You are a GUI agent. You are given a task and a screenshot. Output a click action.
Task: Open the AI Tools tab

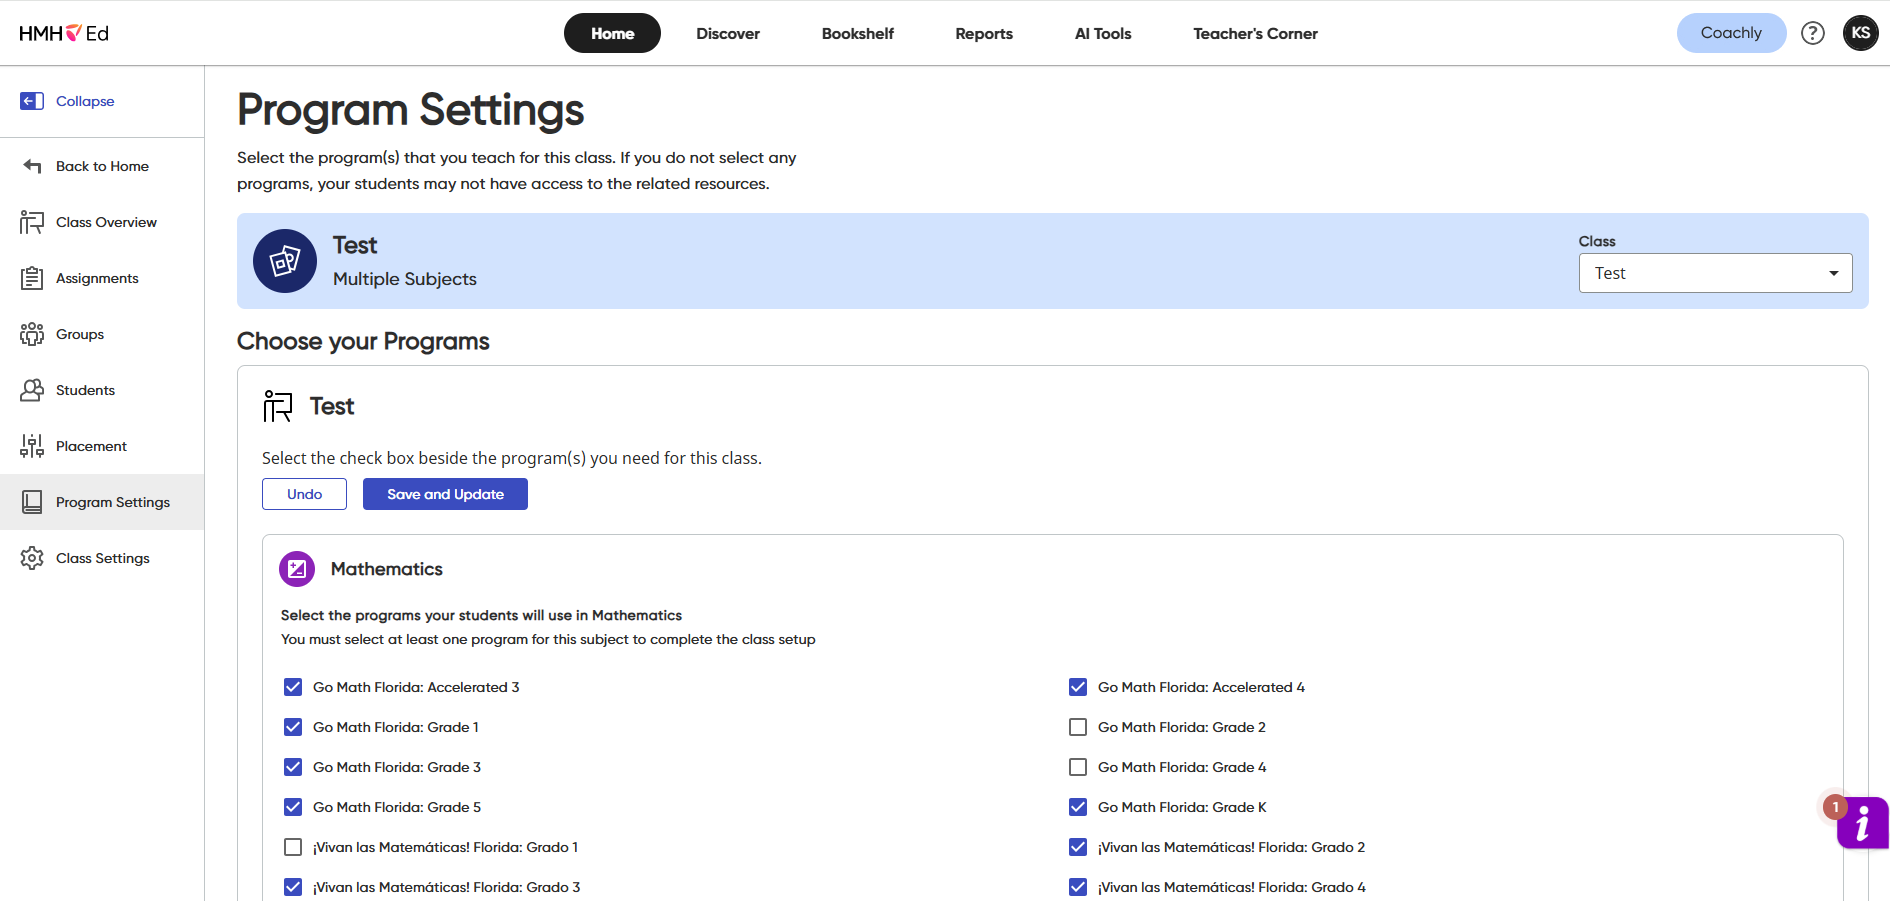[1103, 33]
